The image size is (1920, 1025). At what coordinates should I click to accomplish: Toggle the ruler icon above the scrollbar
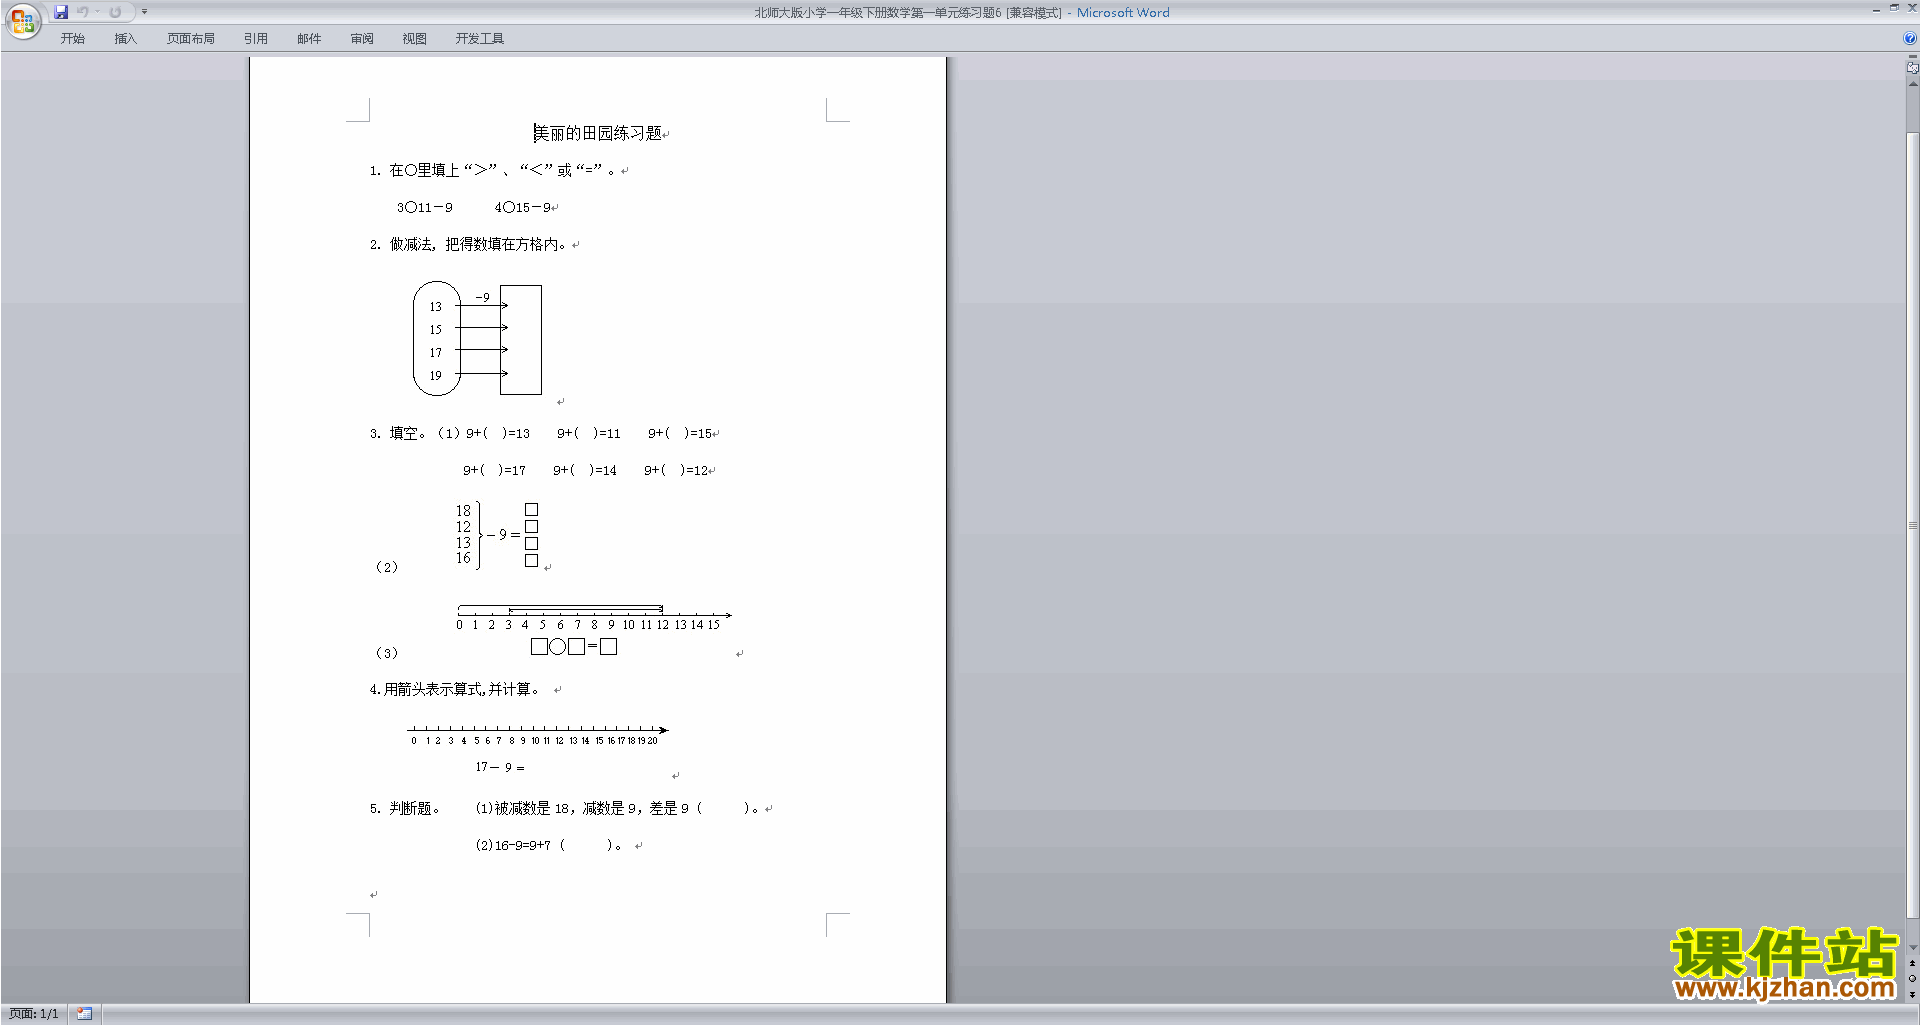[x=1912, y=68]
